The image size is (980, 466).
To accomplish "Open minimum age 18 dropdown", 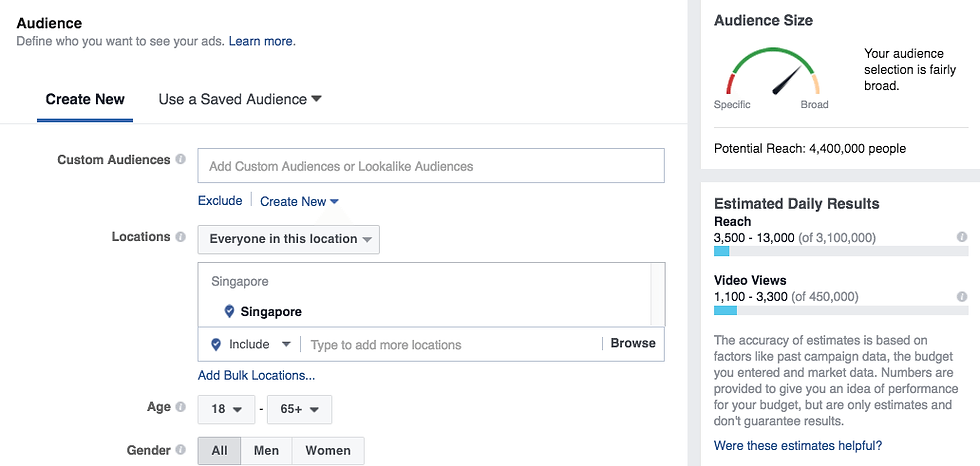I will tap(226, 409).
